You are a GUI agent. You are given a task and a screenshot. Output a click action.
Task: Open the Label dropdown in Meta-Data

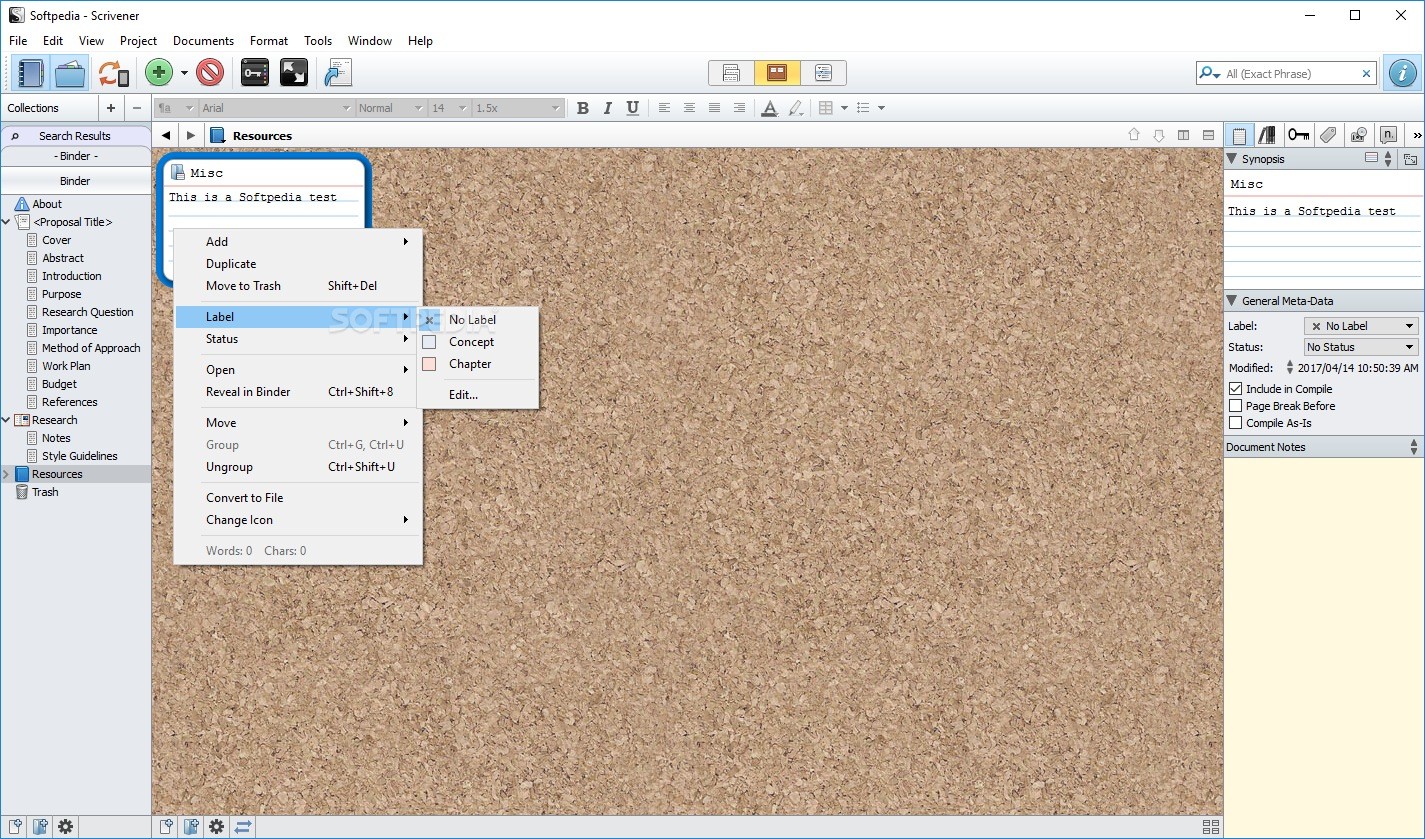pos(1361,326)
